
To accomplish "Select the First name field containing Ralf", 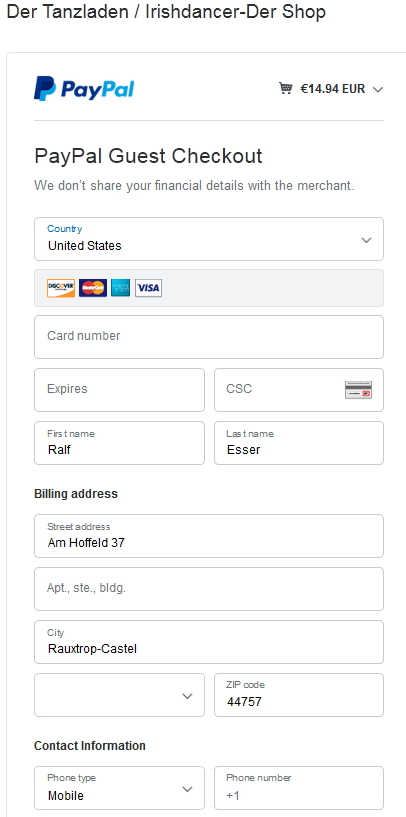I will point(119,443).
